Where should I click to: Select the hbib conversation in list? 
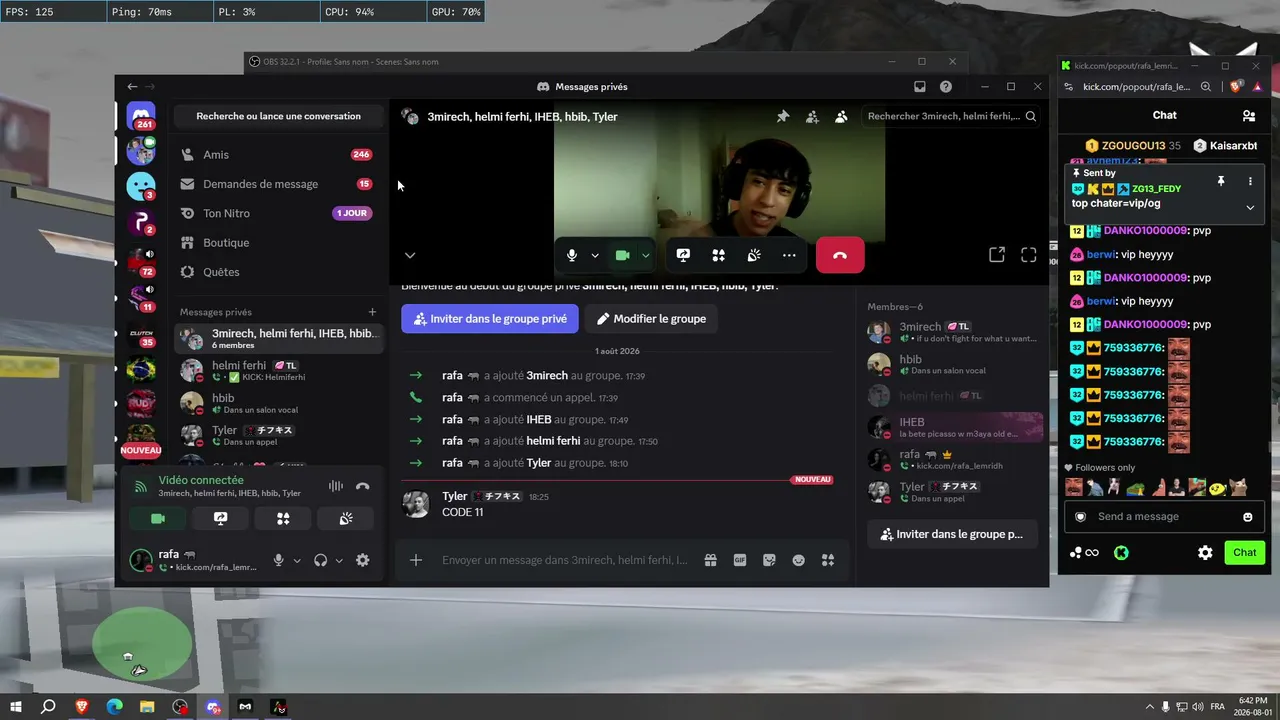pyautogui.click(x=278, y=403)
